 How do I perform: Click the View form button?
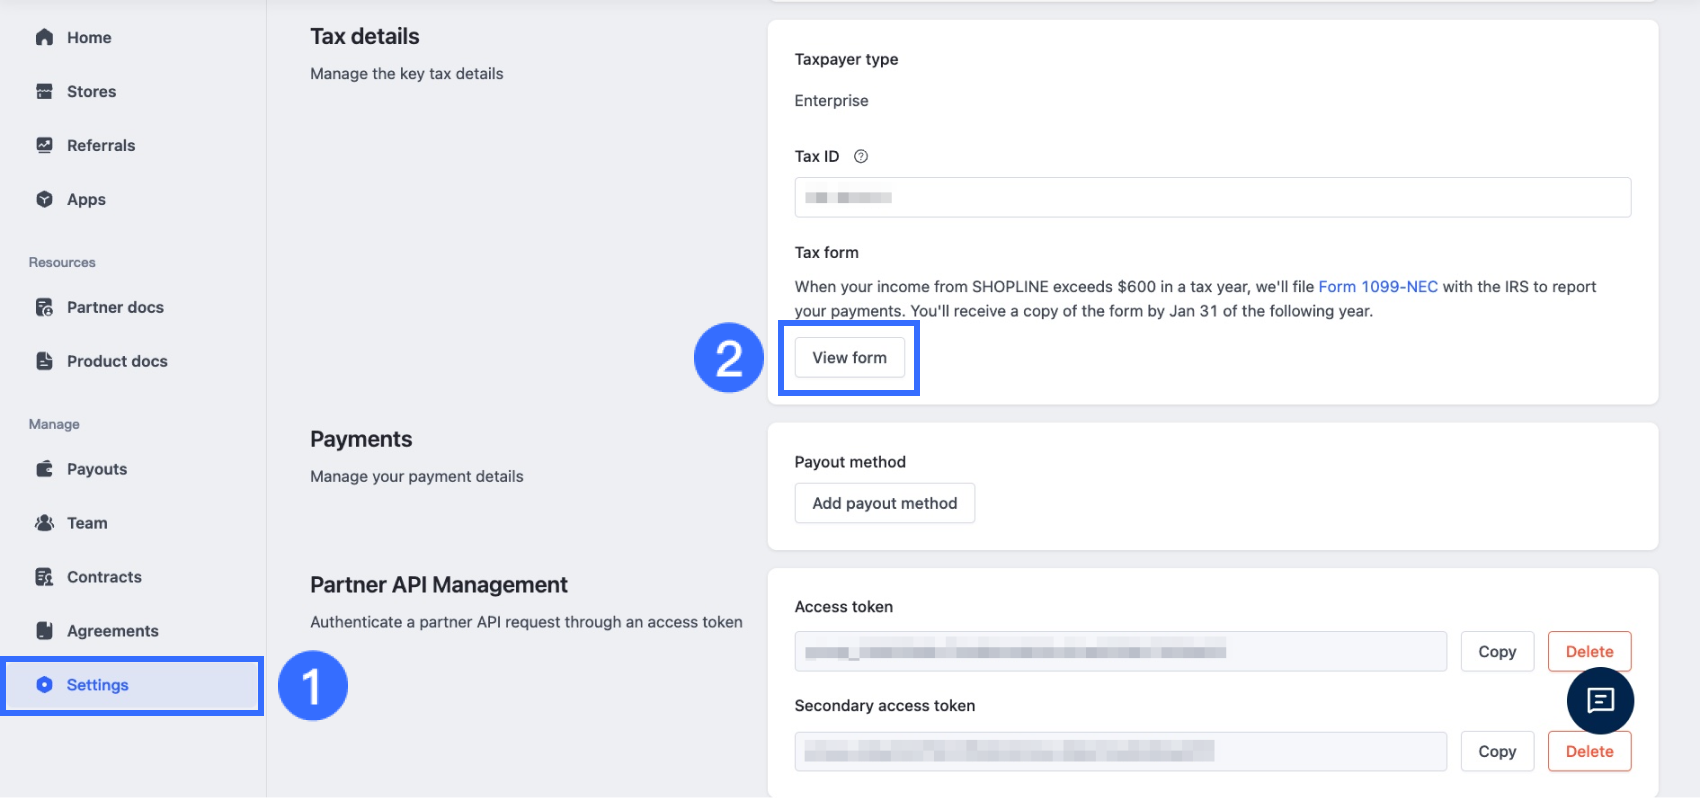pos(849,357)
